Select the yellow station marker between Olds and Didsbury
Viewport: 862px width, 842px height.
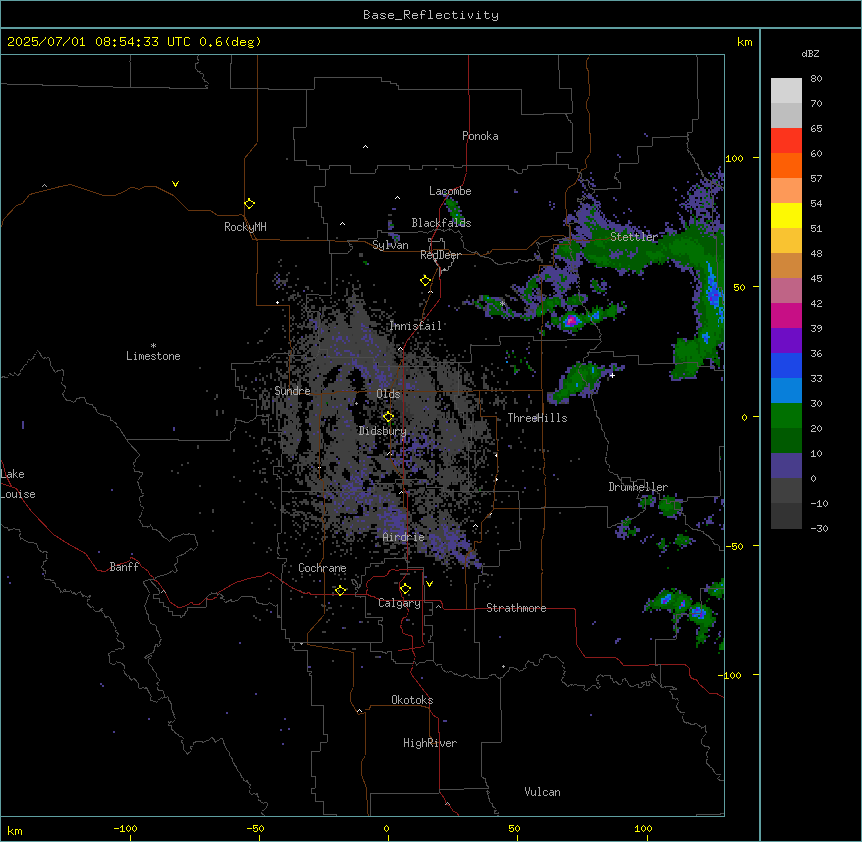pos(388,417)
